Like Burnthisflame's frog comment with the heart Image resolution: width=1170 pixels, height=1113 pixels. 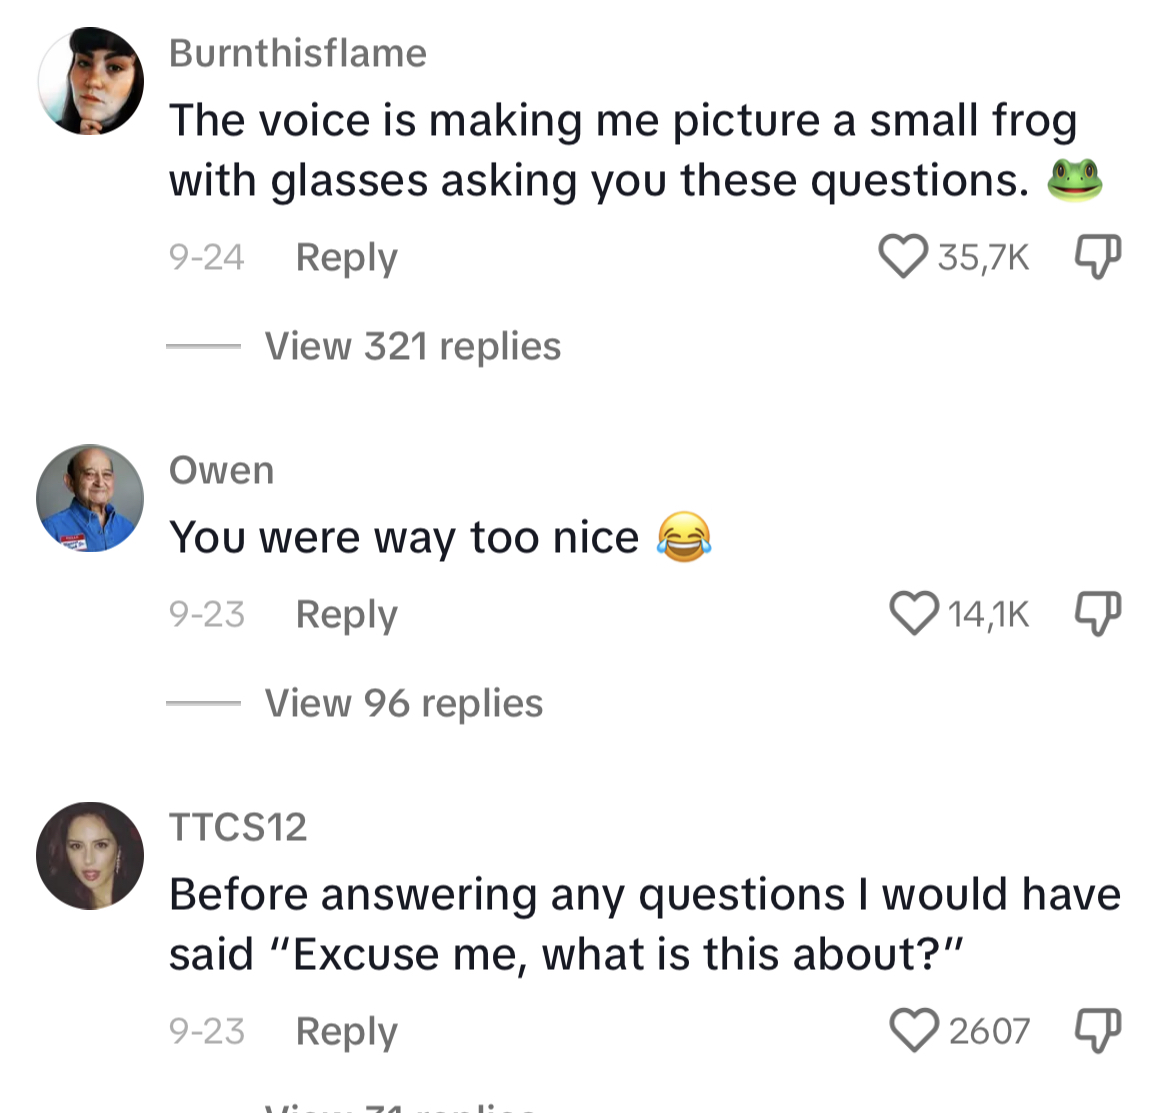(903, 257)
